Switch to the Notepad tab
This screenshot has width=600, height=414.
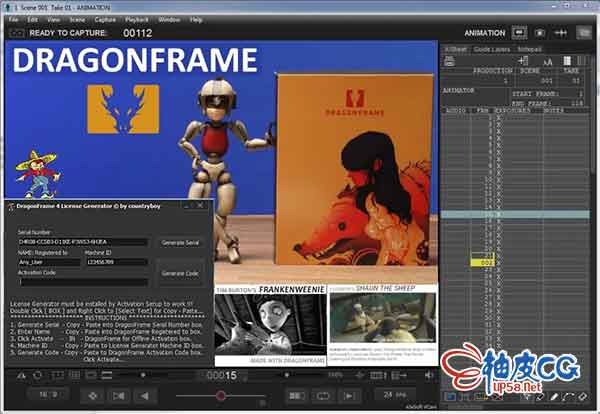(529, 49)
